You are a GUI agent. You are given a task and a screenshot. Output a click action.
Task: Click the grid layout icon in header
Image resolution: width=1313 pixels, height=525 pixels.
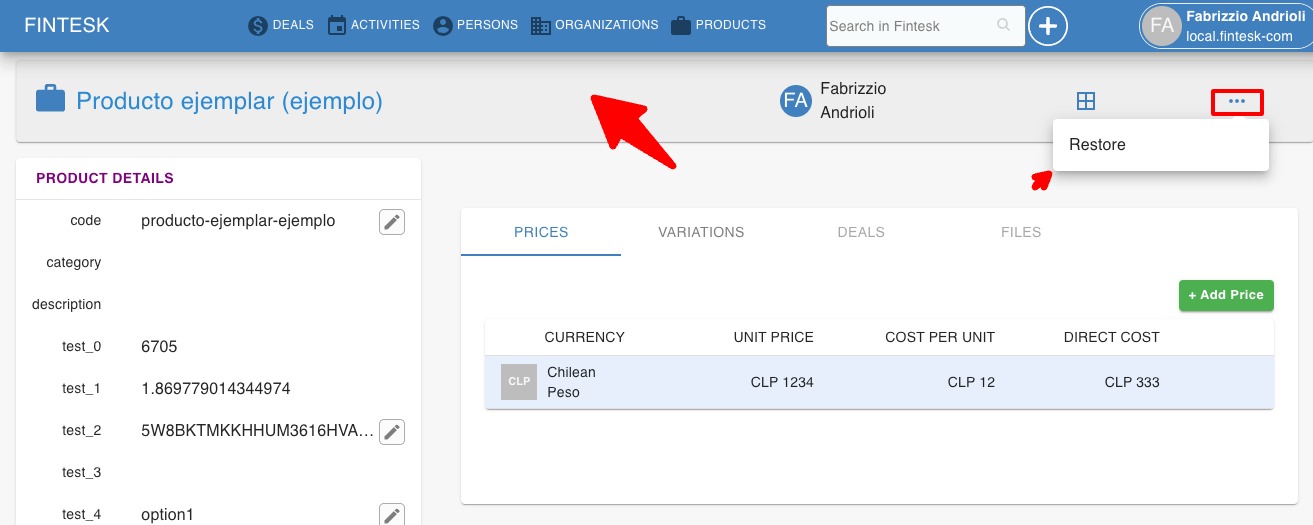pyautogui.click(x=1086, y=101)
